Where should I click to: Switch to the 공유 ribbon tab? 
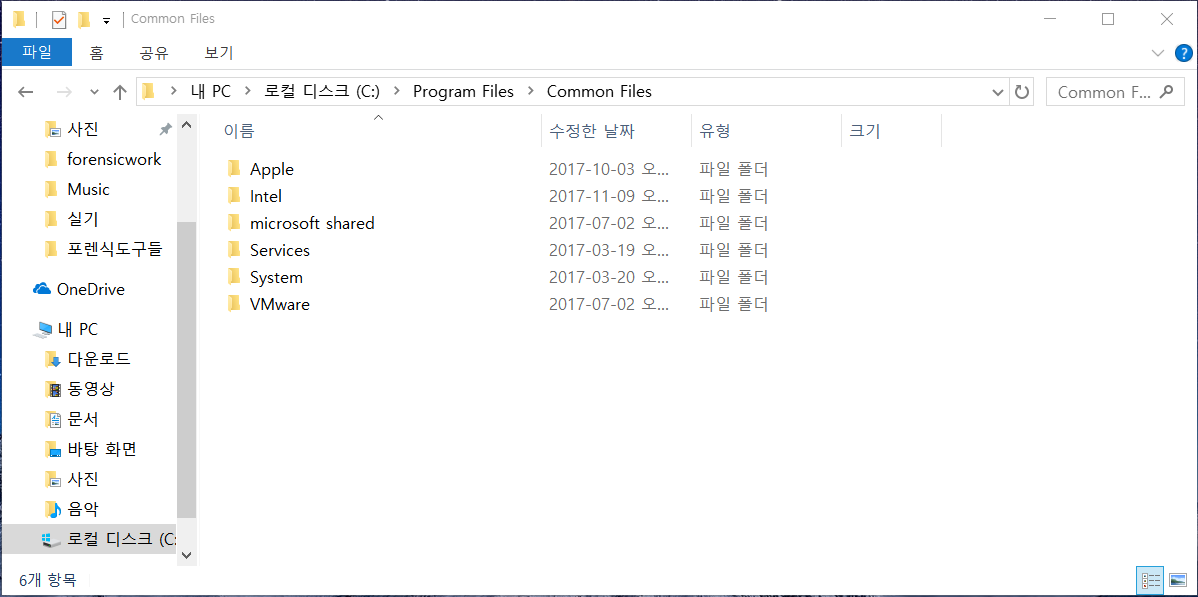point(154,53)
